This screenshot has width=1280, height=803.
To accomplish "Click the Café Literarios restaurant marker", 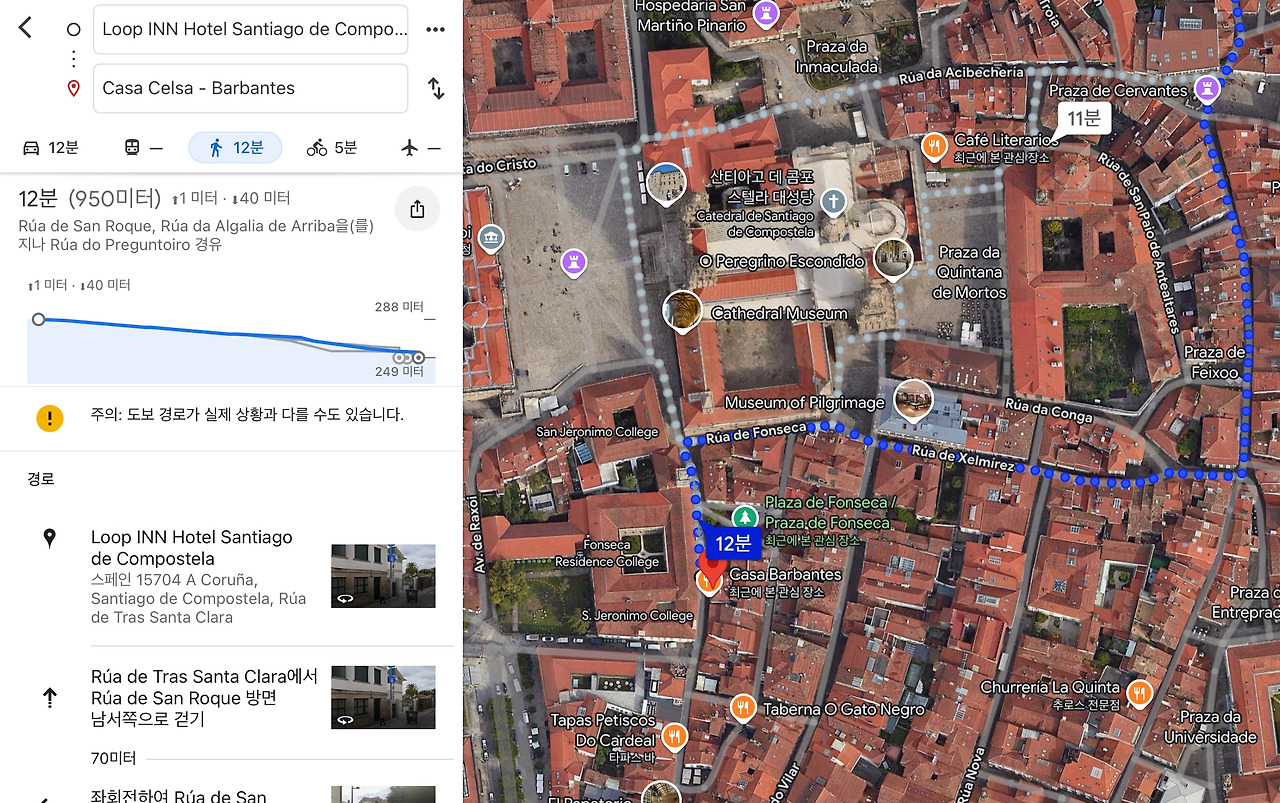I will point(934,147).
